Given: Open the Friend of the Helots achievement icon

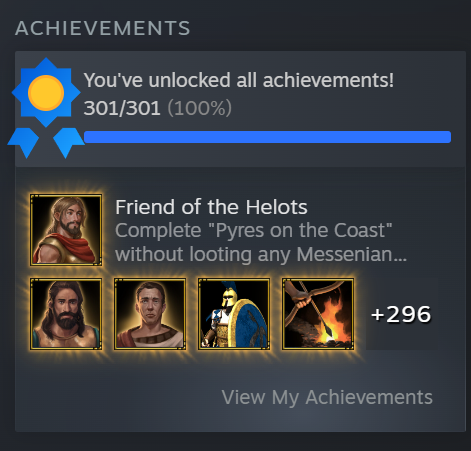Looking at the screenshot, I should coord(66,230).
